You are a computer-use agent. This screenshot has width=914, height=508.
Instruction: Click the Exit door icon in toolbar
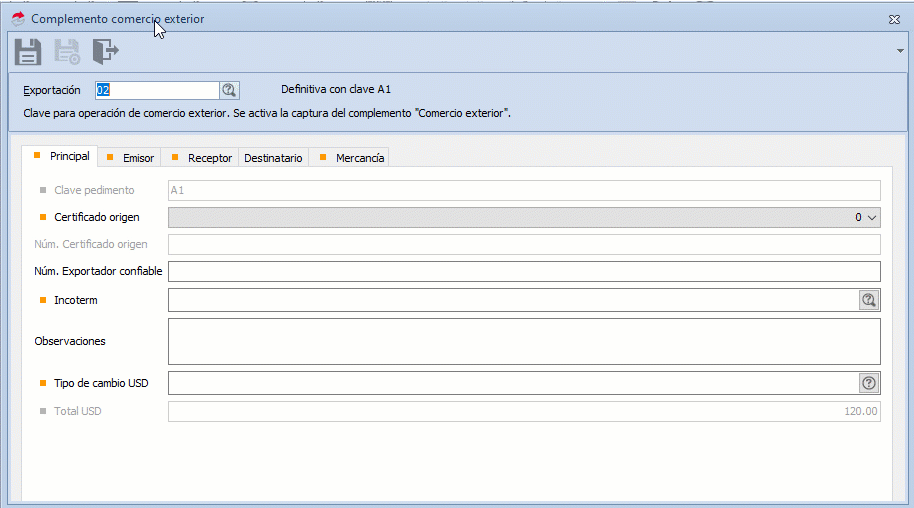tap(105, 51)
